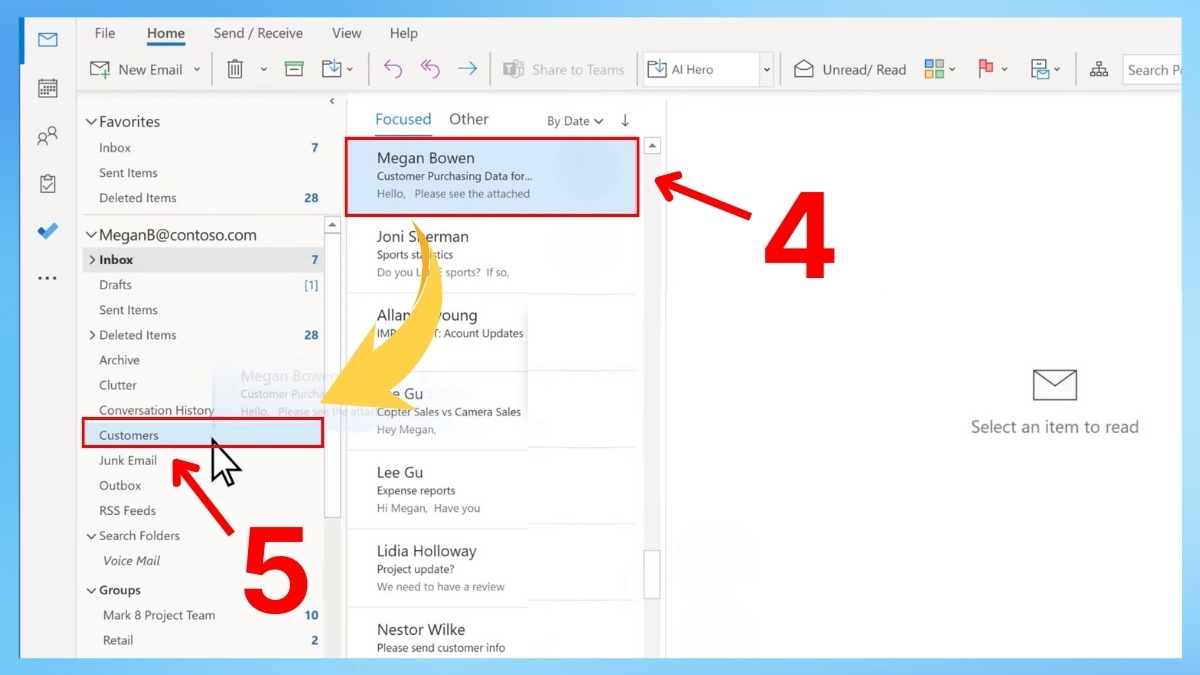
Task: Click the org chart groups icon
Action: 1099,69
